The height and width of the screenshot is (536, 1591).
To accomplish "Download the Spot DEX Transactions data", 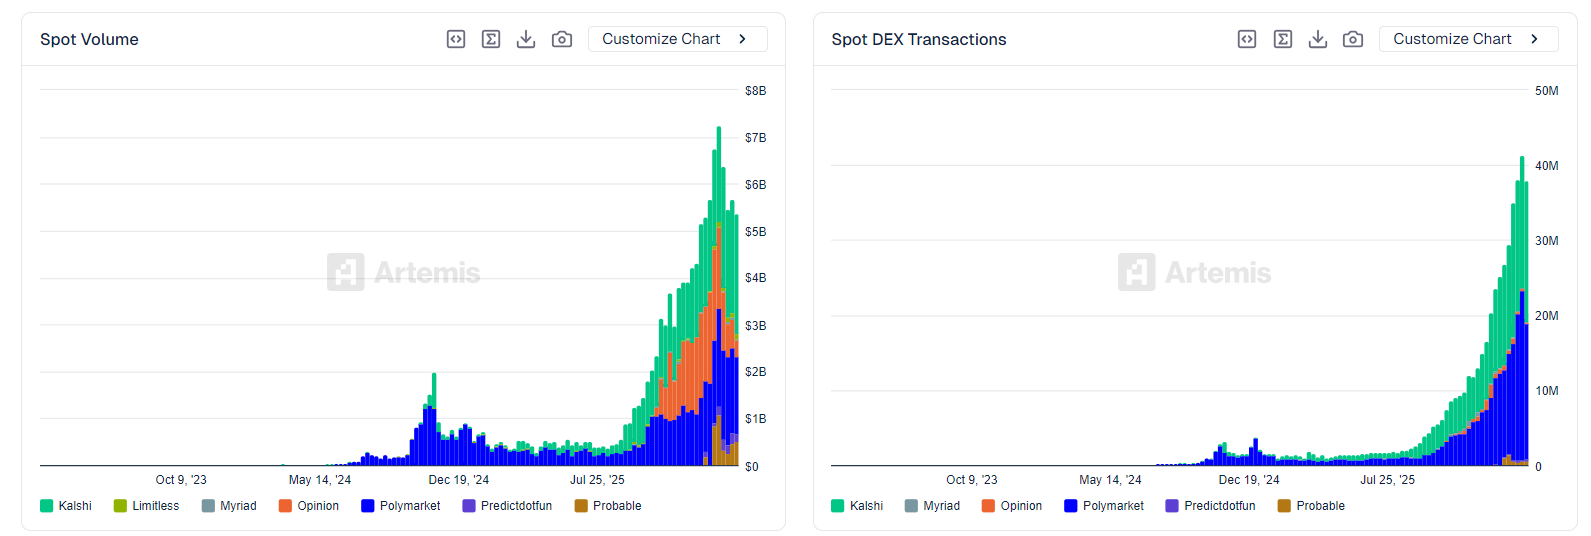I will click(x=1318, y=39).
